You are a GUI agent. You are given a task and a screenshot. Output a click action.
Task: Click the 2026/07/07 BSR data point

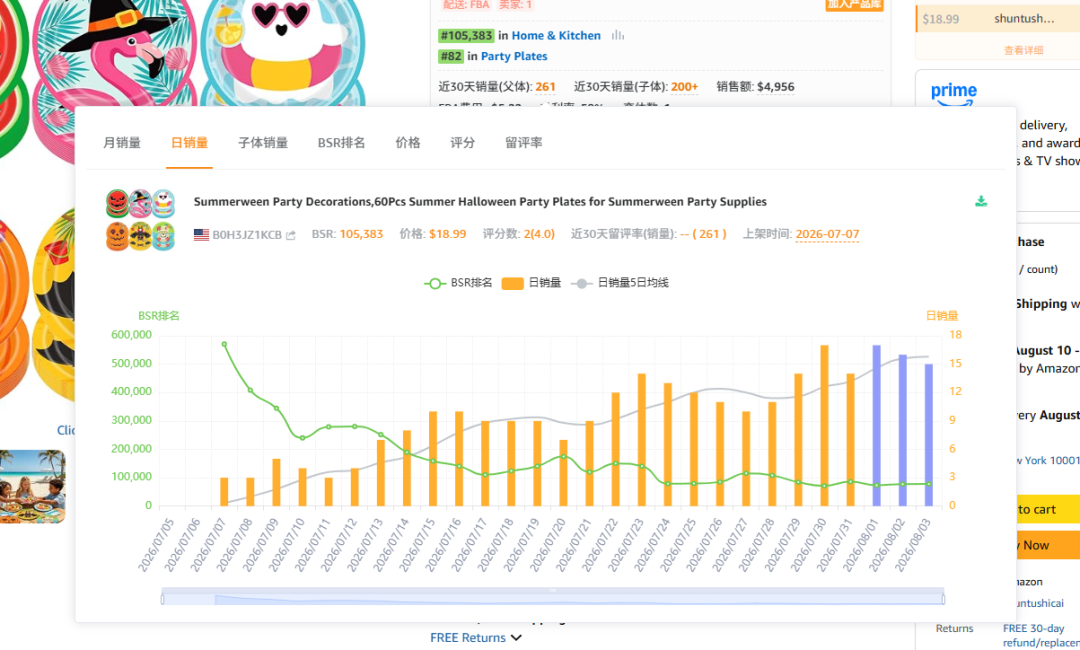(224, 344)
